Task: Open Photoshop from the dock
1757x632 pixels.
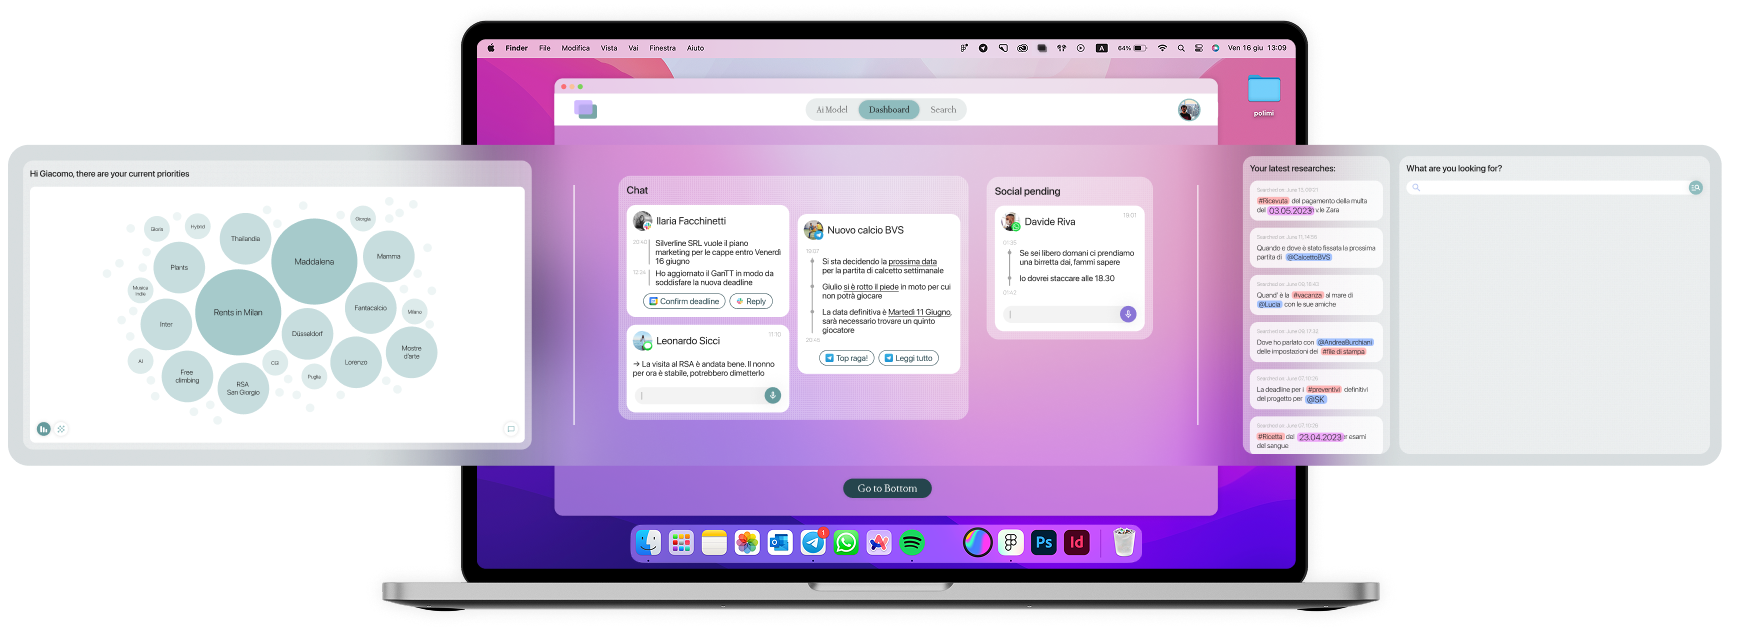Action: [x=1044, y=543]
